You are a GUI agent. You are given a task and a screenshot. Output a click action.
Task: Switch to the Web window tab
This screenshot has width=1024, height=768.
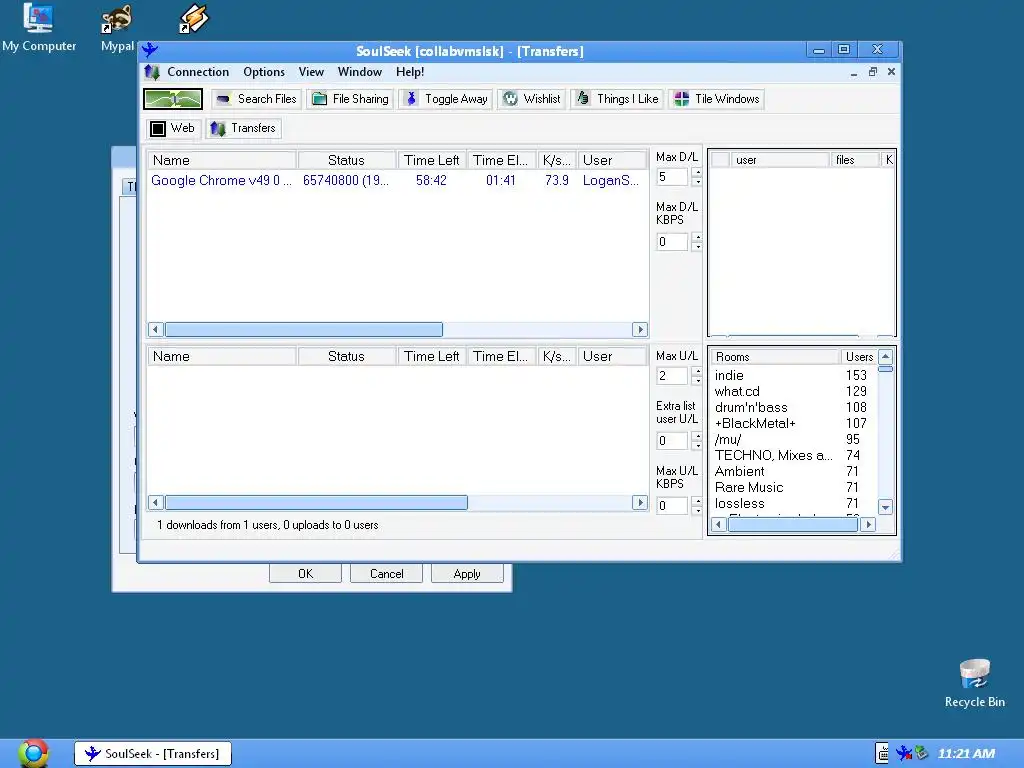coord(172,128)
